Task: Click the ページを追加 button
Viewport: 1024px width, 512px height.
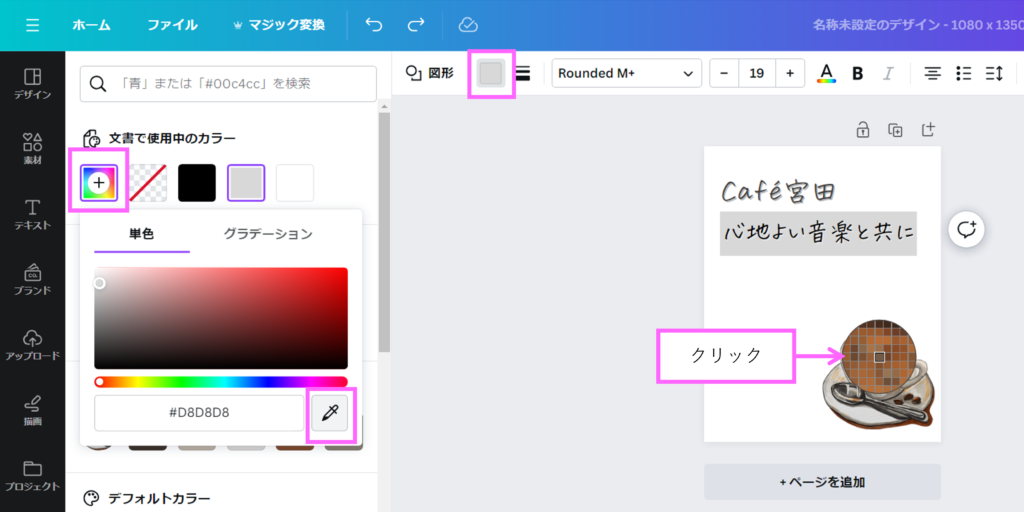Action: (x=822, y=482)
